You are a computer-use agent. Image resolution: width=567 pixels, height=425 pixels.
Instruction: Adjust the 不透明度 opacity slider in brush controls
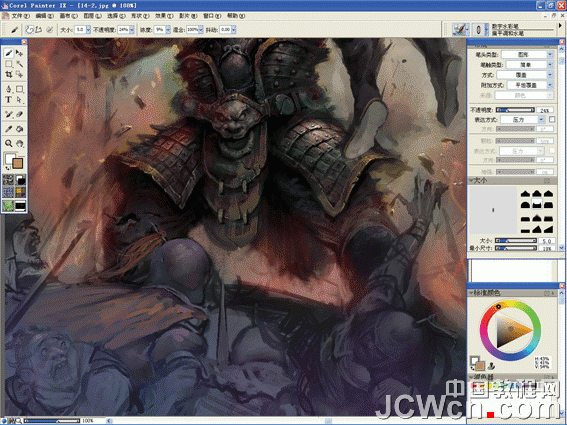pos(515,110)
